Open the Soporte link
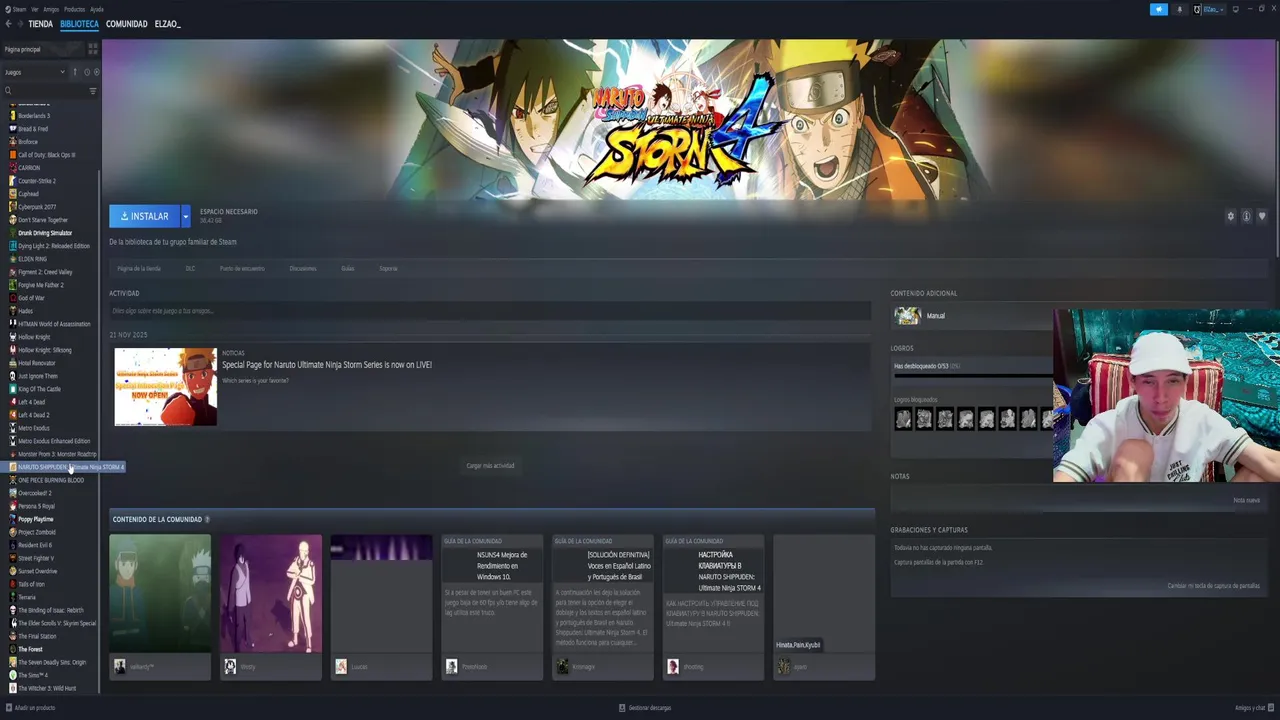 tap(388, 268)
